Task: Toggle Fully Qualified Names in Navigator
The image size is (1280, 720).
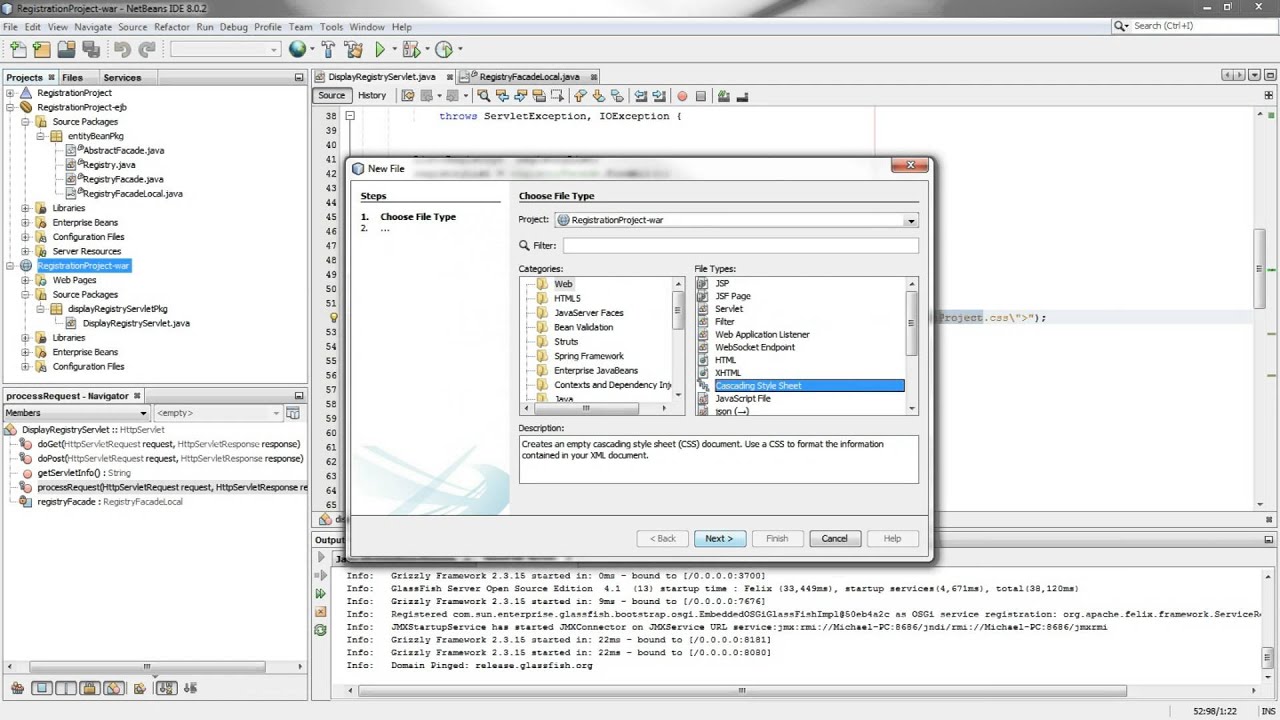Action: [139, 688]
